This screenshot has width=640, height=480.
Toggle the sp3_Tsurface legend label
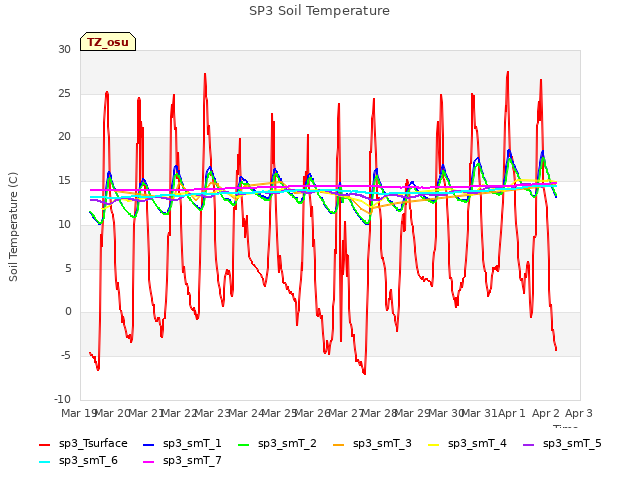click(93, 443)
